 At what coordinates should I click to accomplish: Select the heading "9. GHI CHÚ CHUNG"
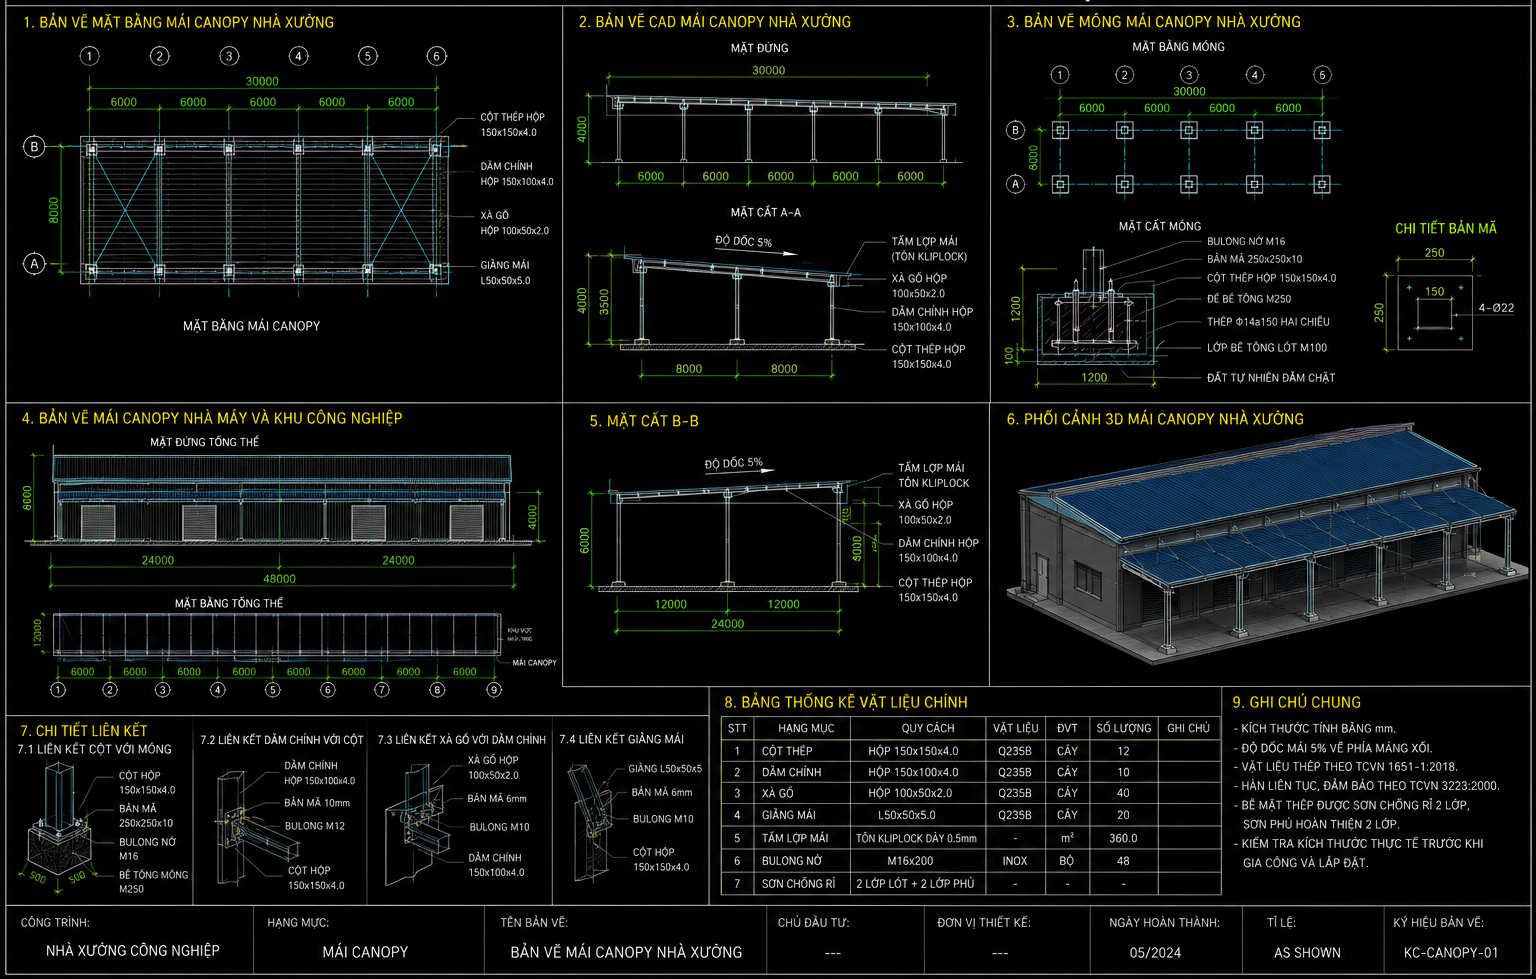[1297, 702]
